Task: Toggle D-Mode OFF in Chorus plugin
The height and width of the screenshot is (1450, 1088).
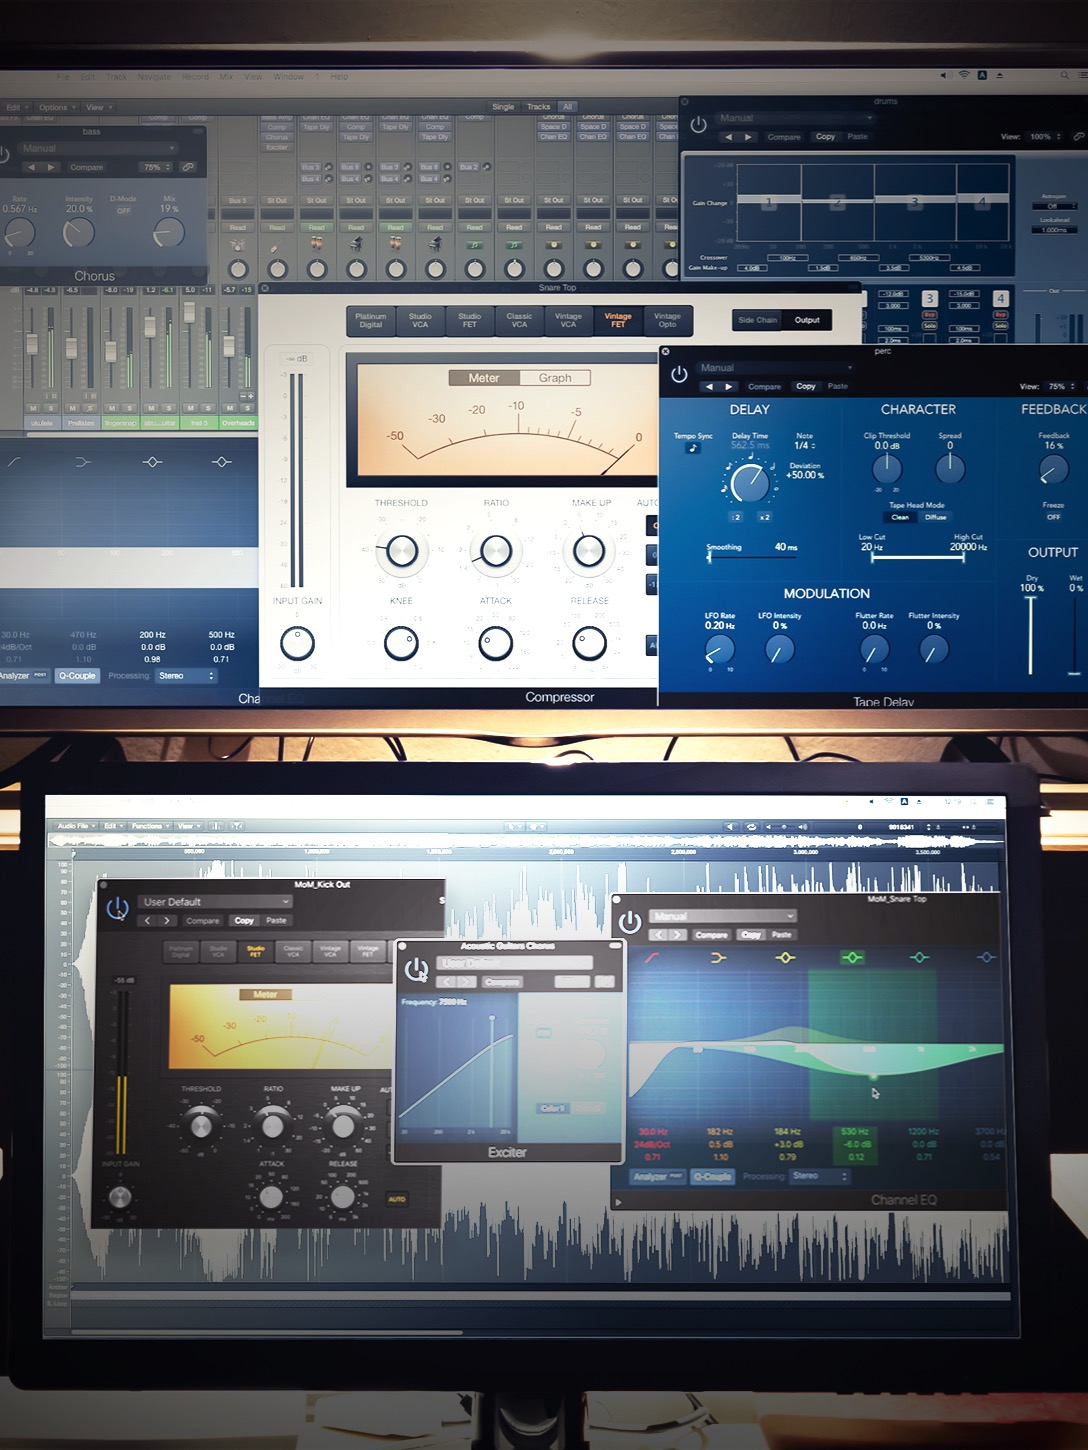Action: (124, 210)
